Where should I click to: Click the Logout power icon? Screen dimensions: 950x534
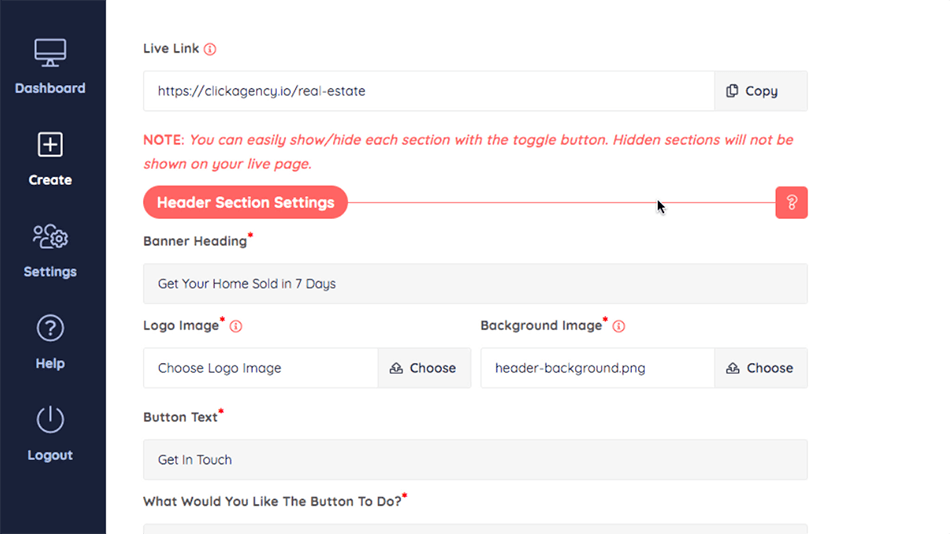pos(50,420)
